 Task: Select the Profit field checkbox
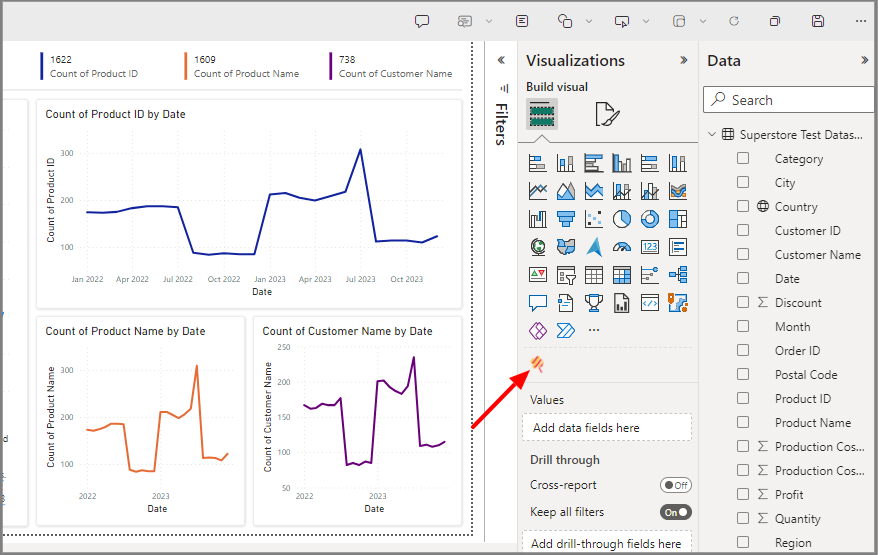tap(743, 495)
